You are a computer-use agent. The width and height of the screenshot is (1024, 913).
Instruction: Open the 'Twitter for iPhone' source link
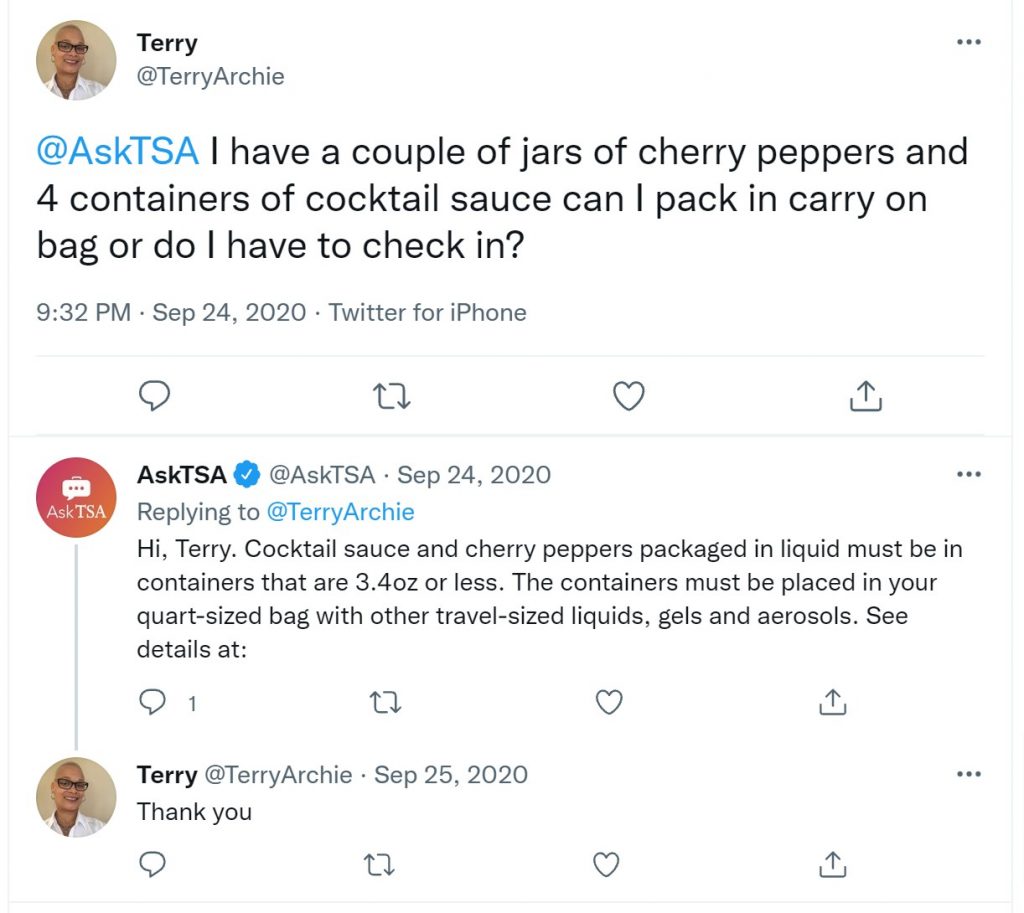(427, 313)
